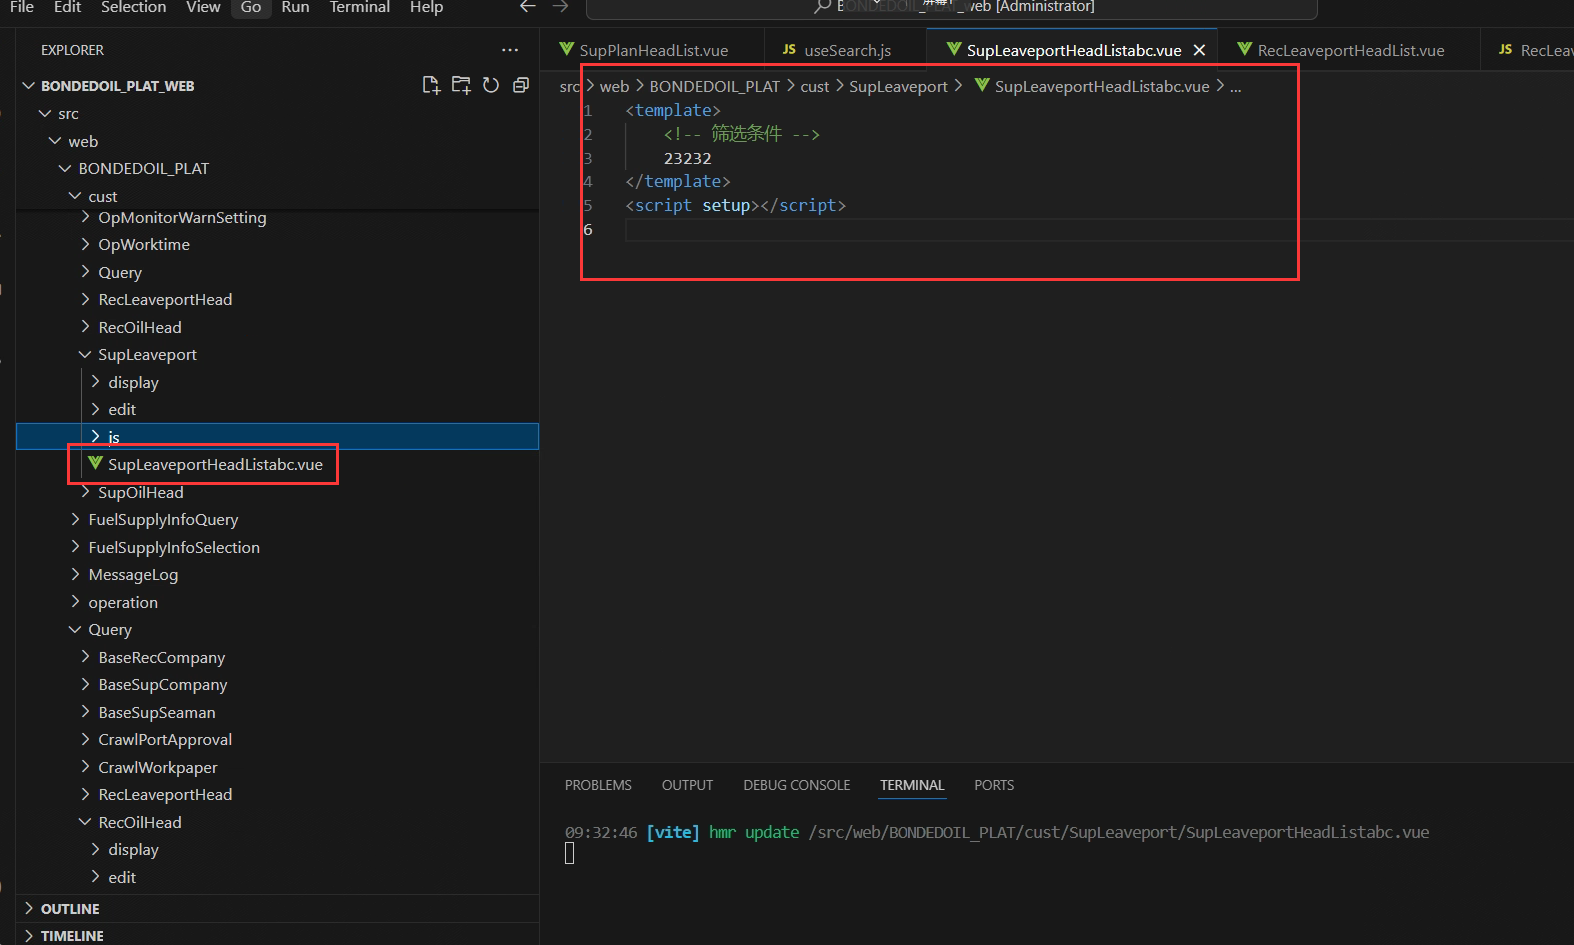Switch to useSearch.js tab
The image size is (1574, 945).
[845, 50]
